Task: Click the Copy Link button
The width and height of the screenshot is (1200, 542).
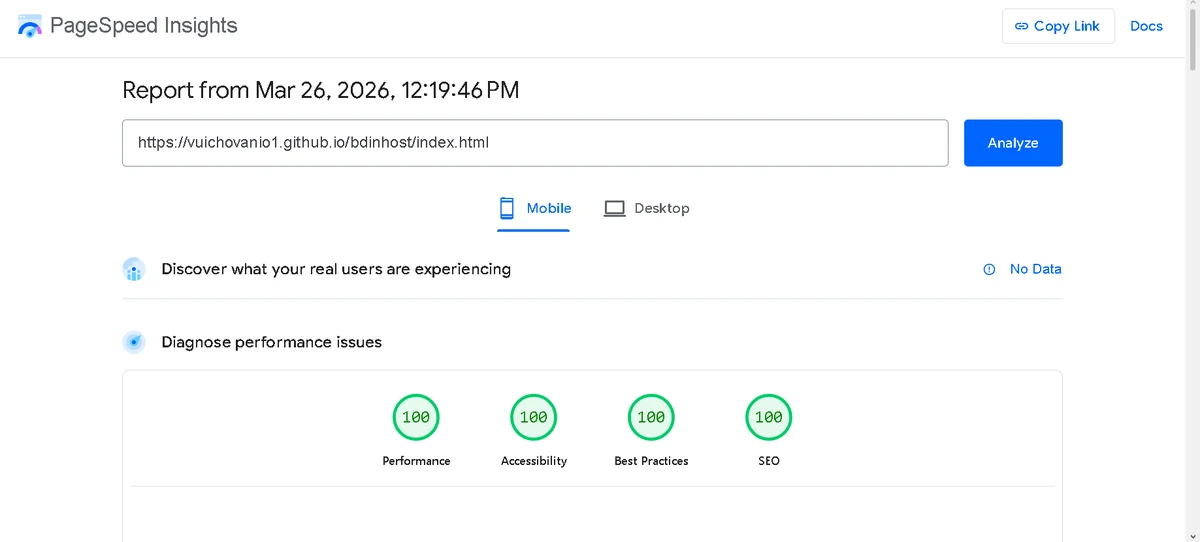Action: 1058,26
